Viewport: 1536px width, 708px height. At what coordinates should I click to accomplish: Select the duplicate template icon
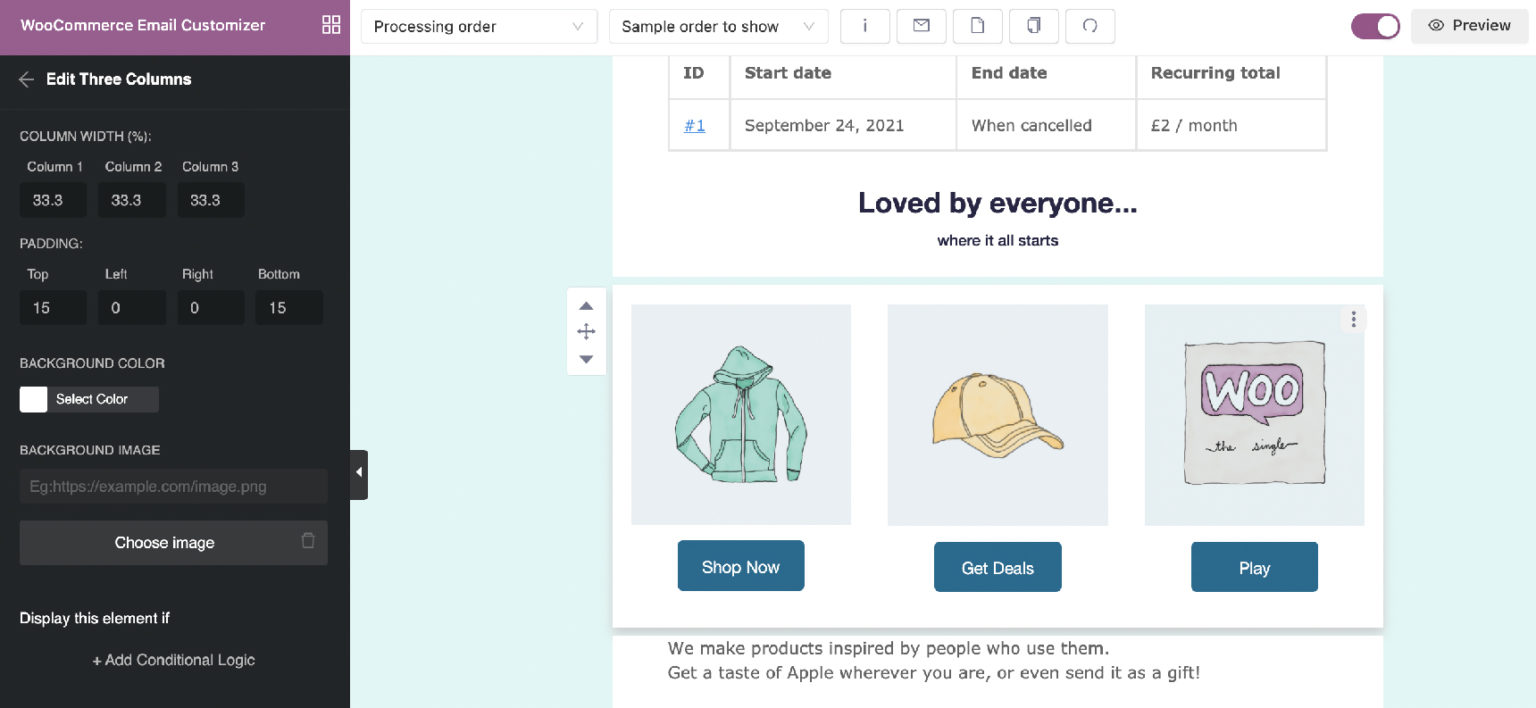point(1033,26)
